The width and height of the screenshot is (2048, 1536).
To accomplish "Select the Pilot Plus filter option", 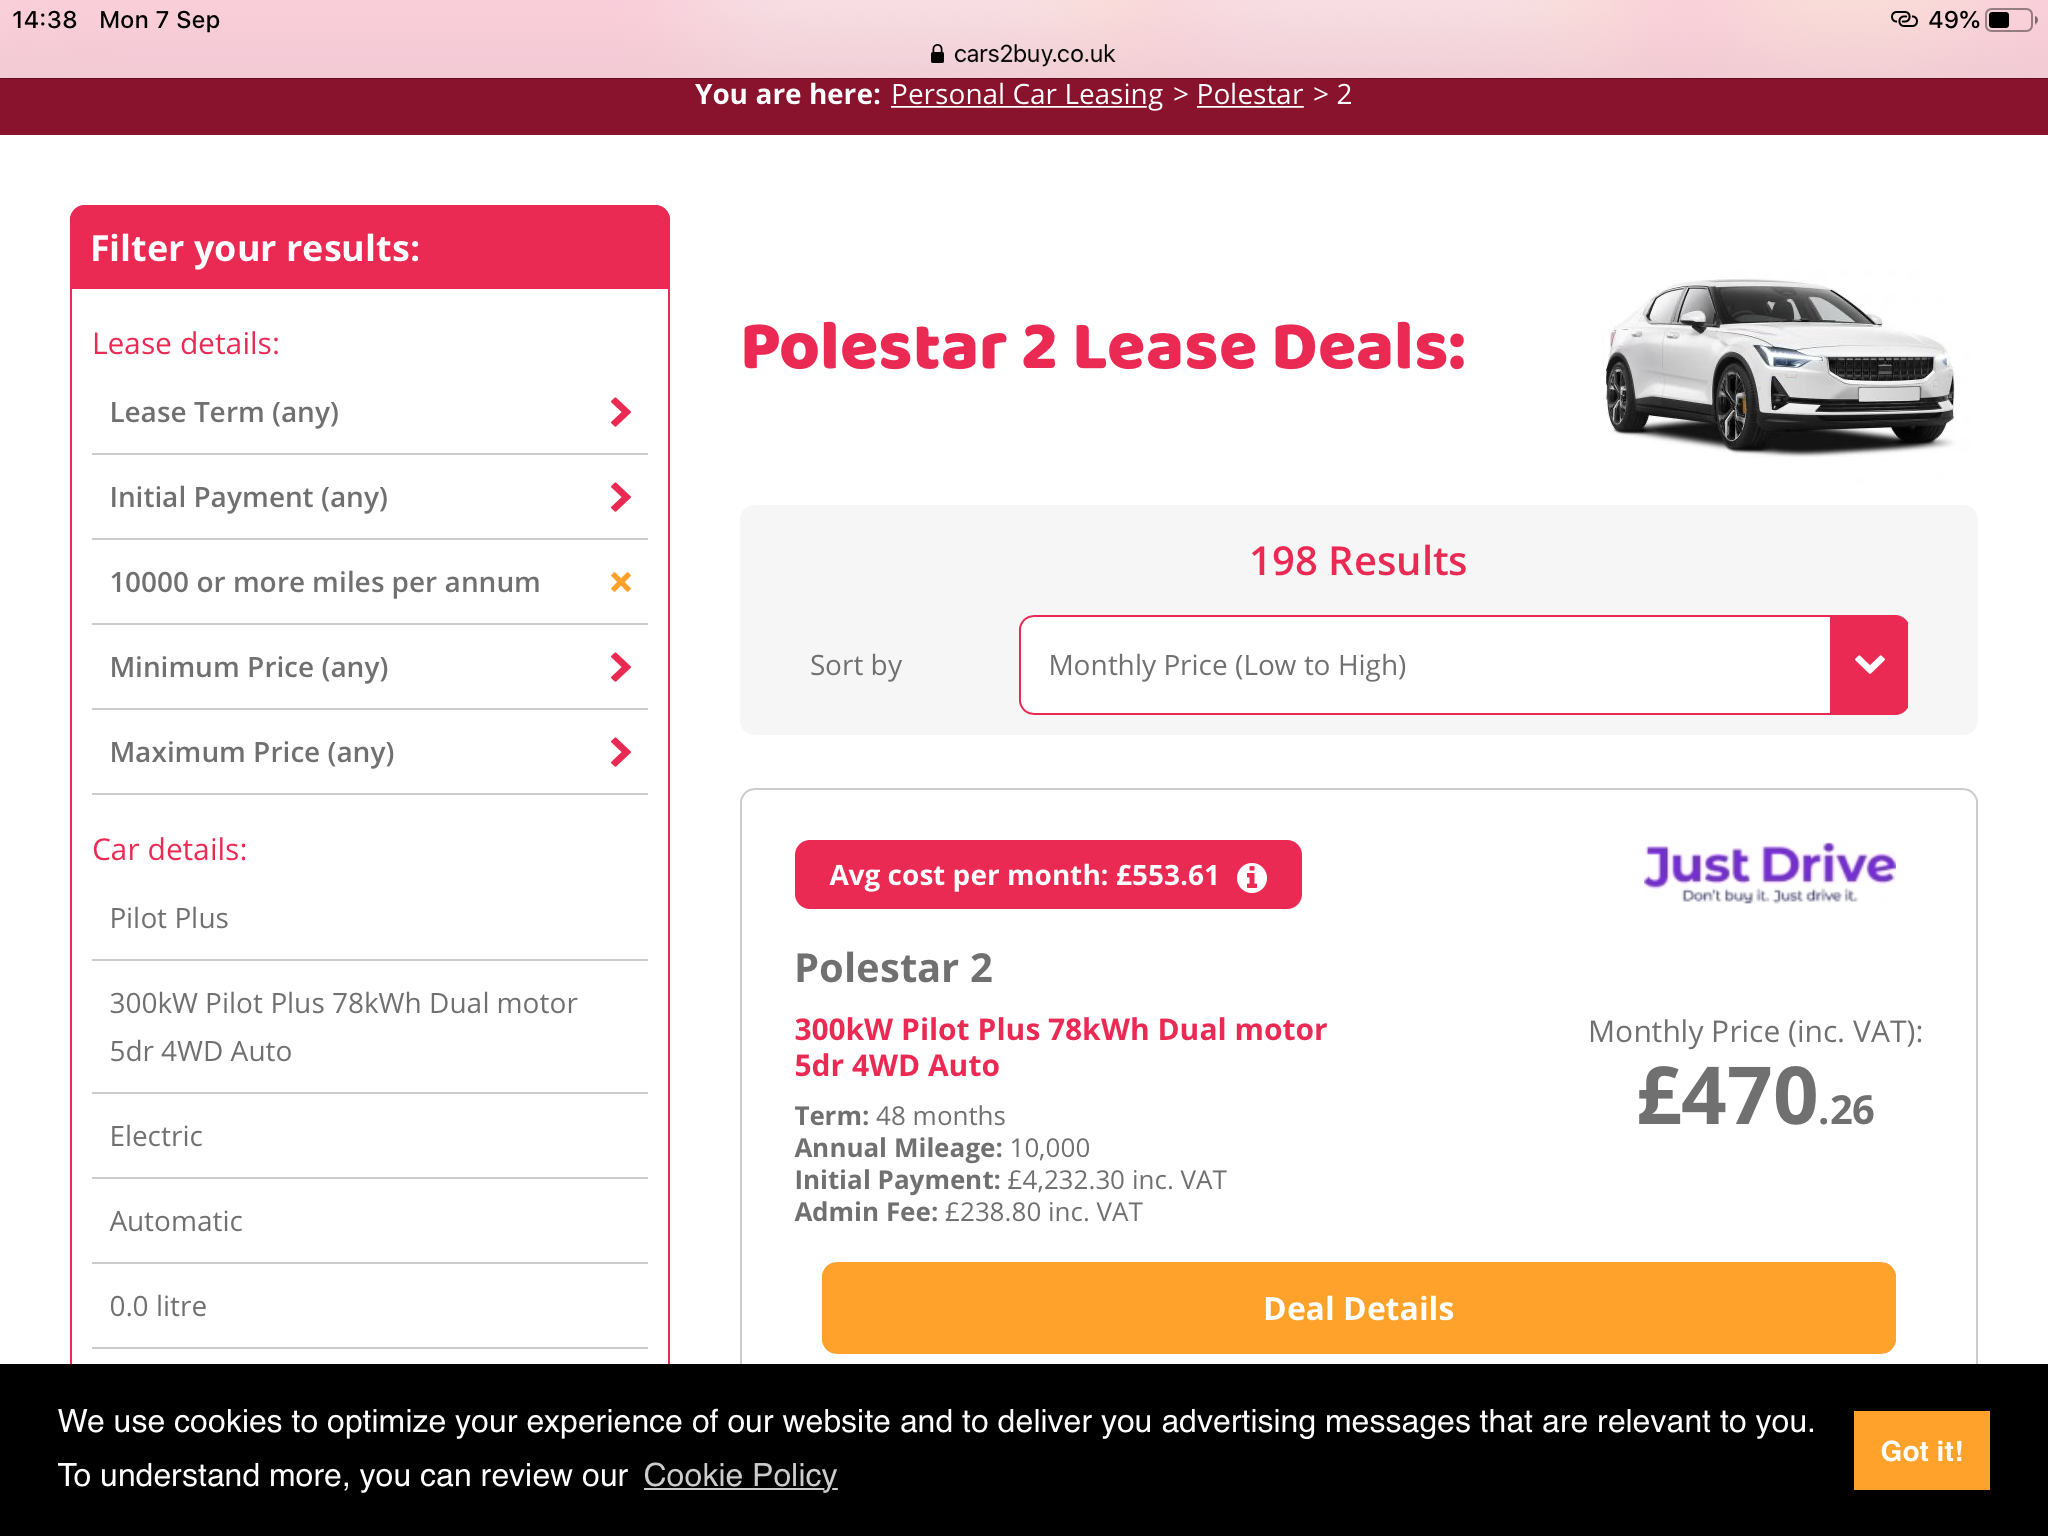I will [370, 918].
